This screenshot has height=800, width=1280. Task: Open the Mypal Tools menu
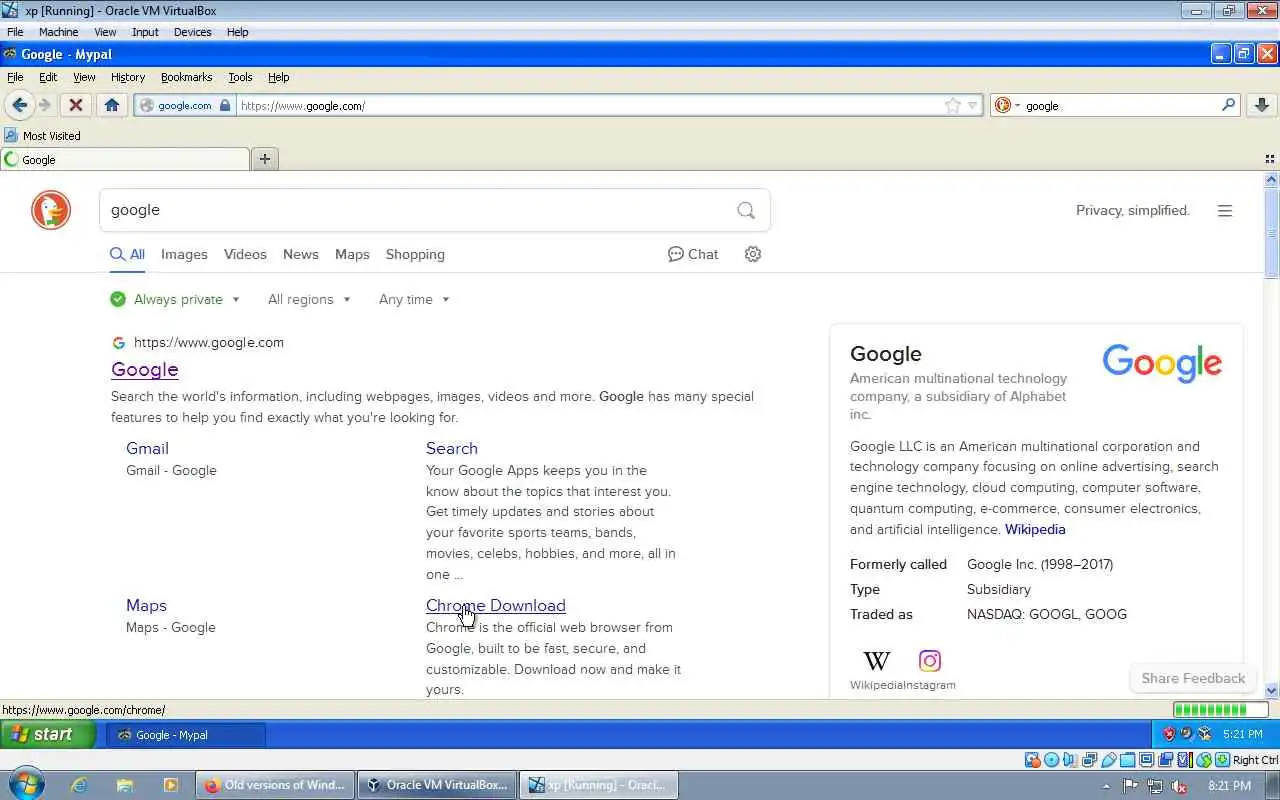point(240,77)
